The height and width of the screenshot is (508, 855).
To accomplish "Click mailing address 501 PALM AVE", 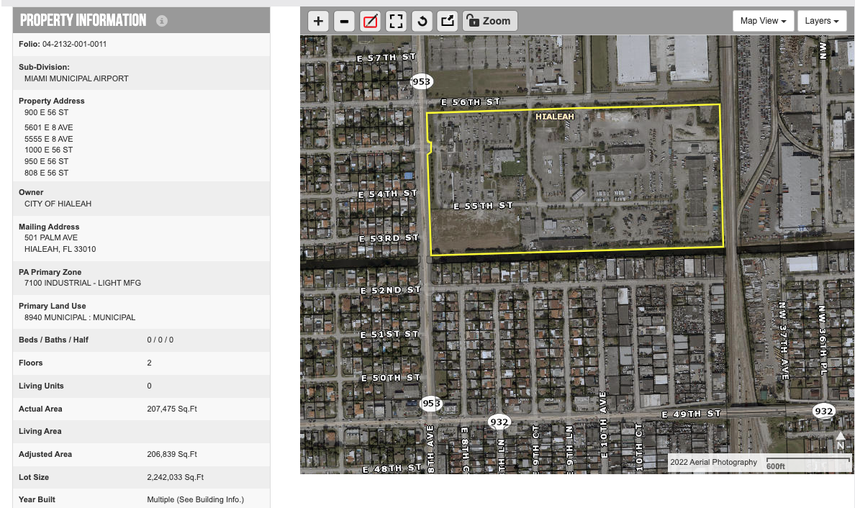I will pos(51,238).
